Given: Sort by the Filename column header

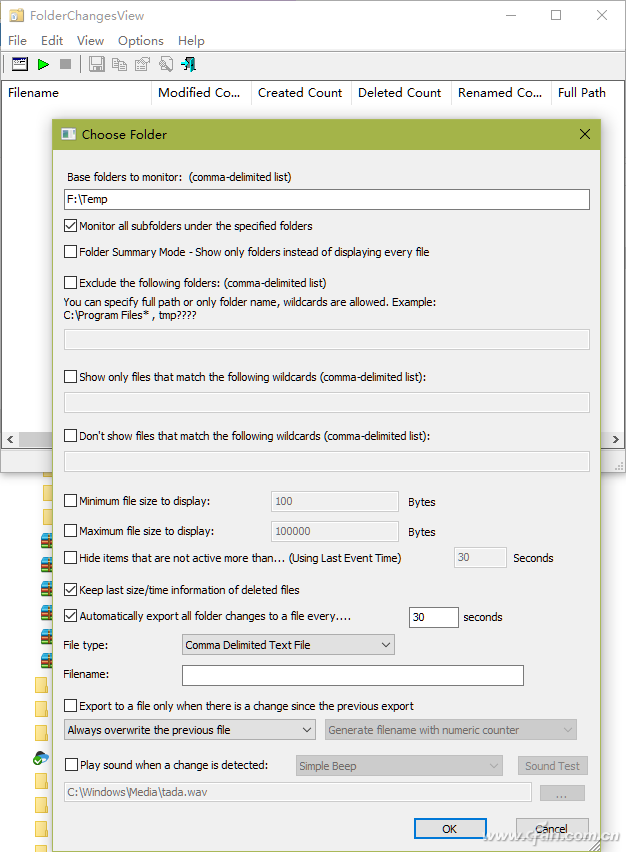Looking at the screenshot, I should pyautogui.click(x=76, y=93).
